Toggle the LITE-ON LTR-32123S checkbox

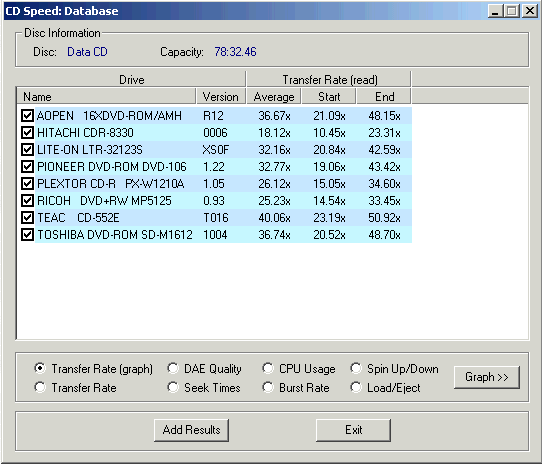(27, 149)
